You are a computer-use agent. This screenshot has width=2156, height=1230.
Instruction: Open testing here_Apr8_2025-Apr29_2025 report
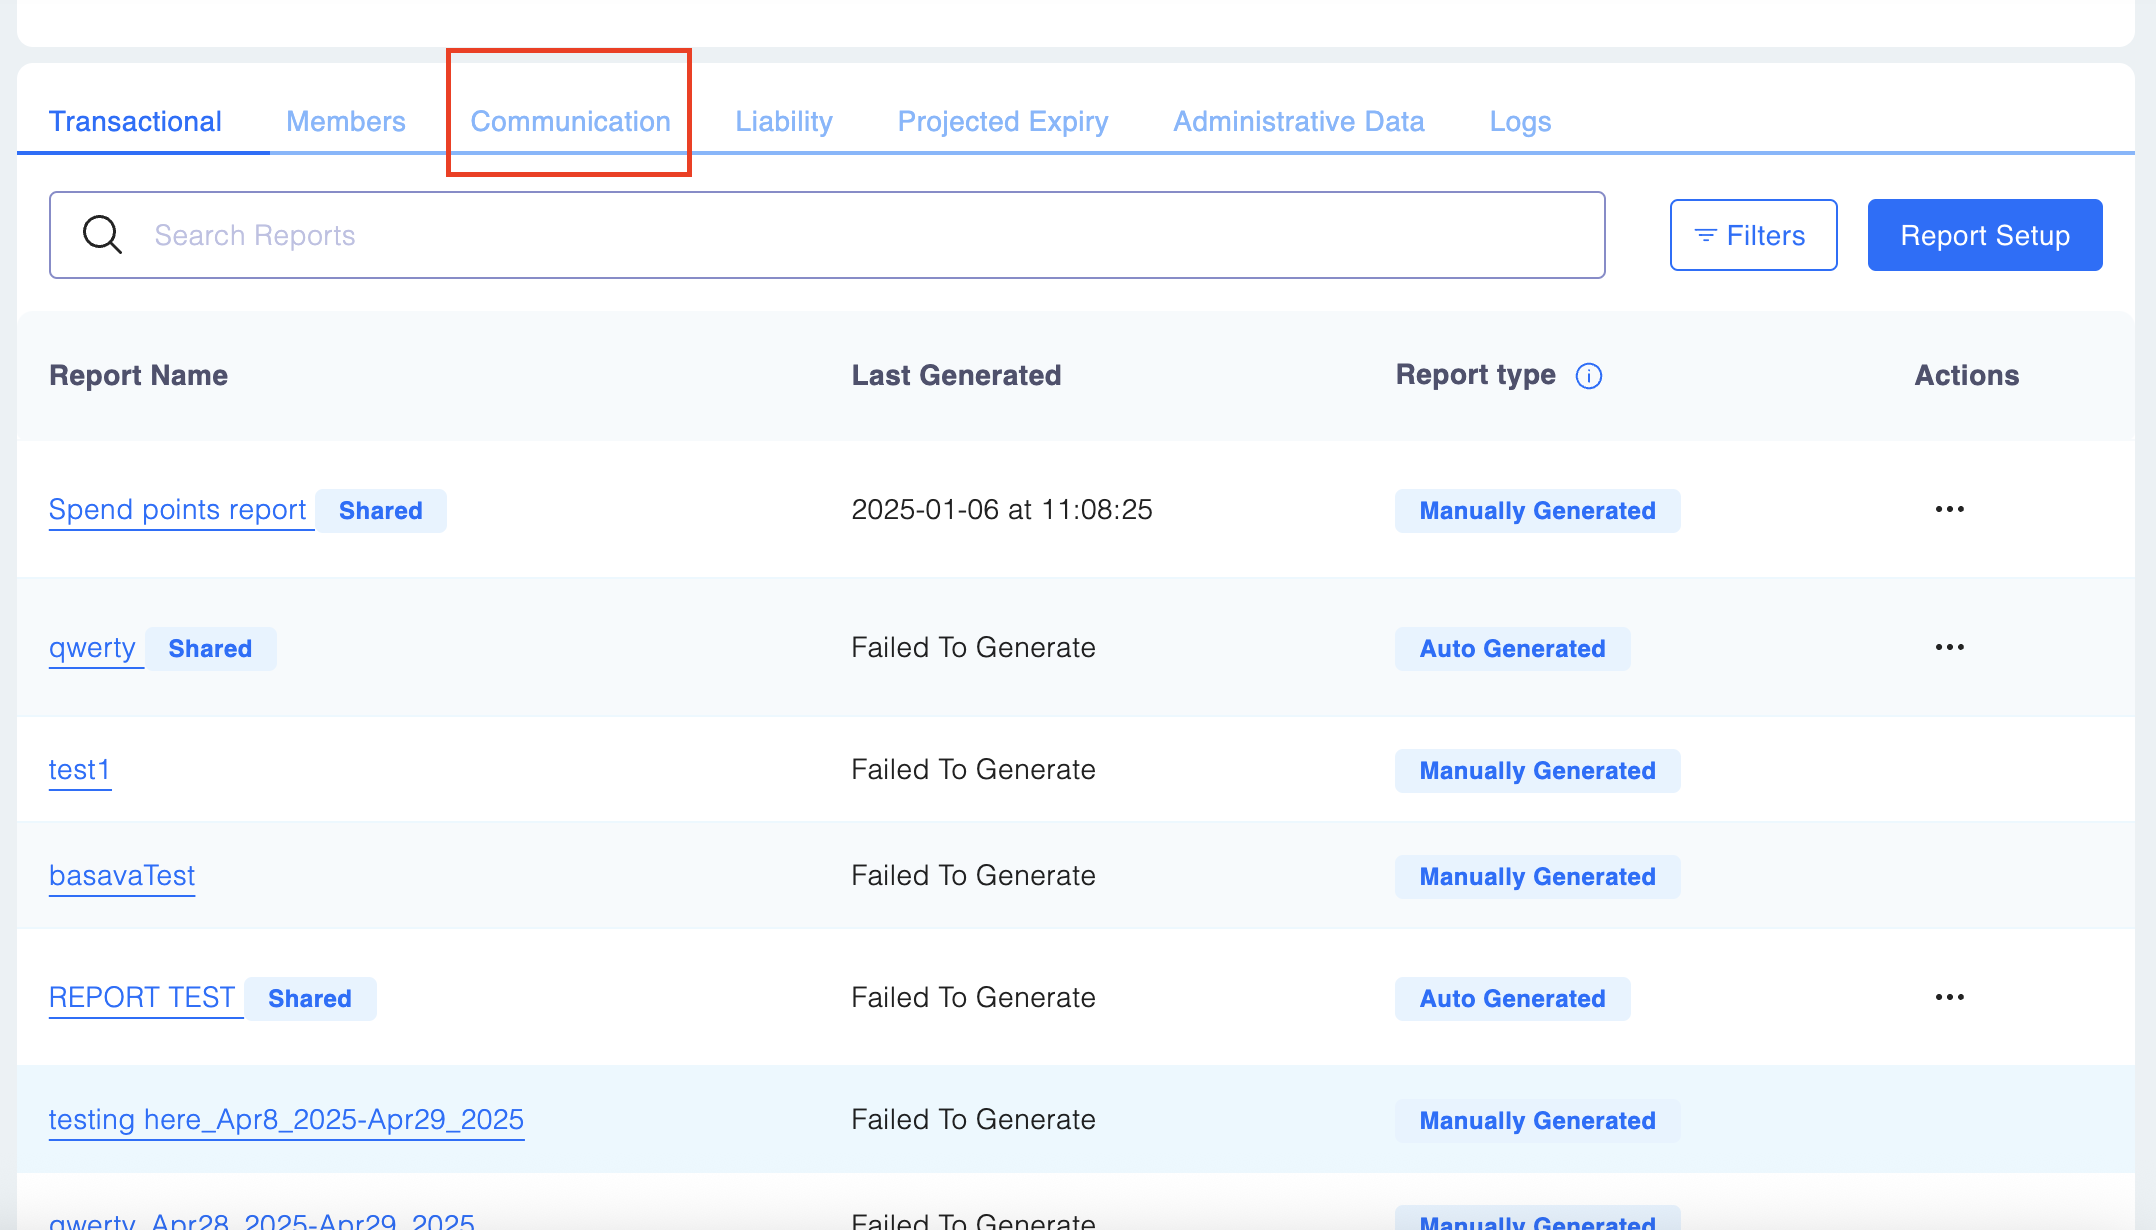point(286,1120)
